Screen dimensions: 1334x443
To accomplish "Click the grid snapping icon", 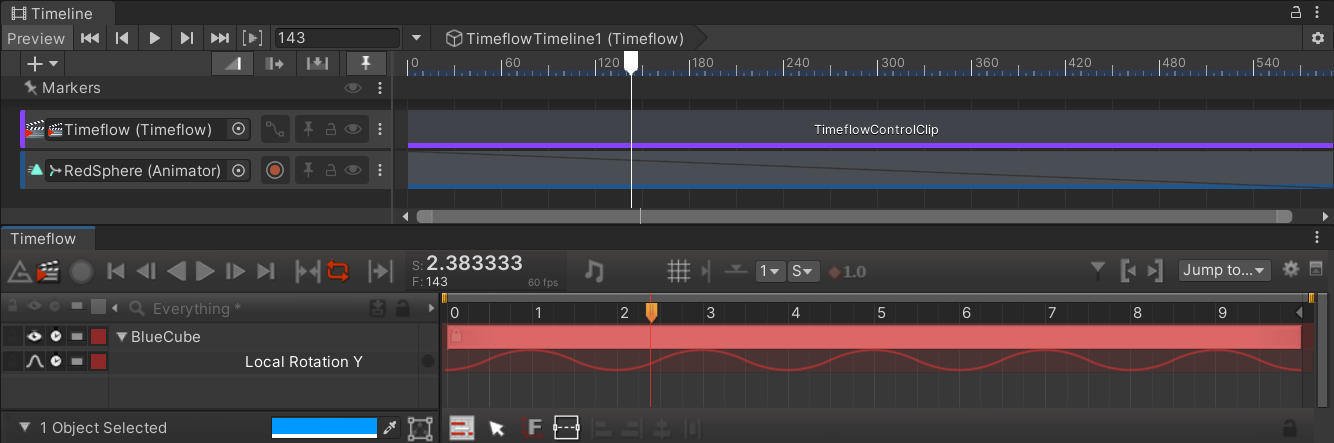I will (x=679, y=271).
